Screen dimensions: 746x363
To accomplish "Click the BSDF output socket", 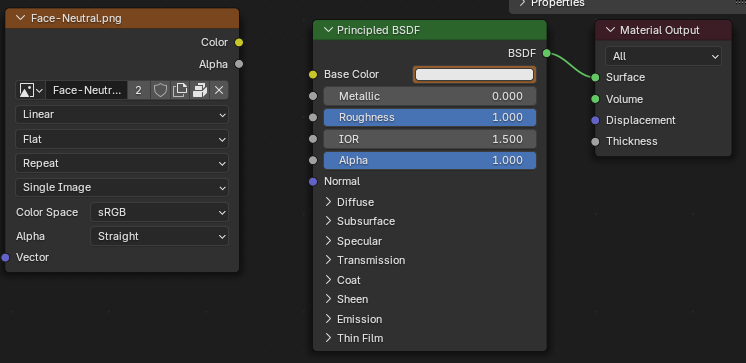I will point(547,53).
